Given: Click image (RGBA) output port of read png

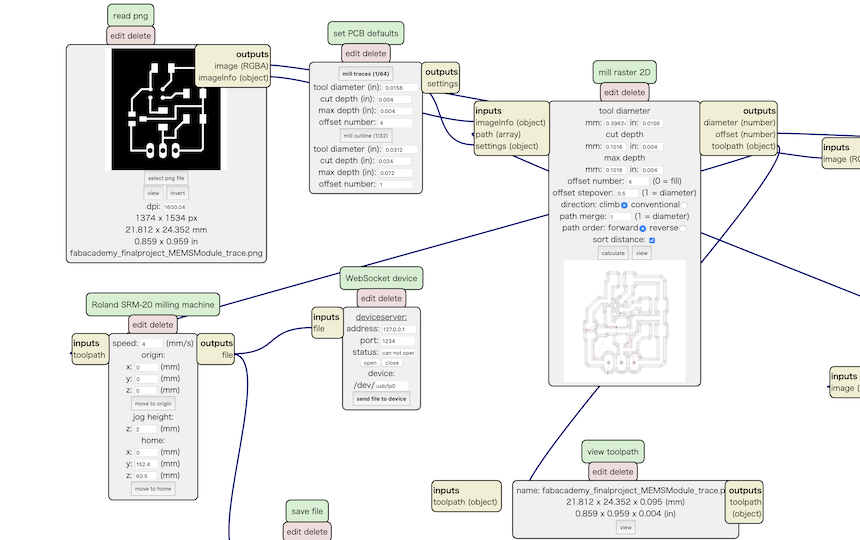Looking at the screenshot, I should click(241, 66).
